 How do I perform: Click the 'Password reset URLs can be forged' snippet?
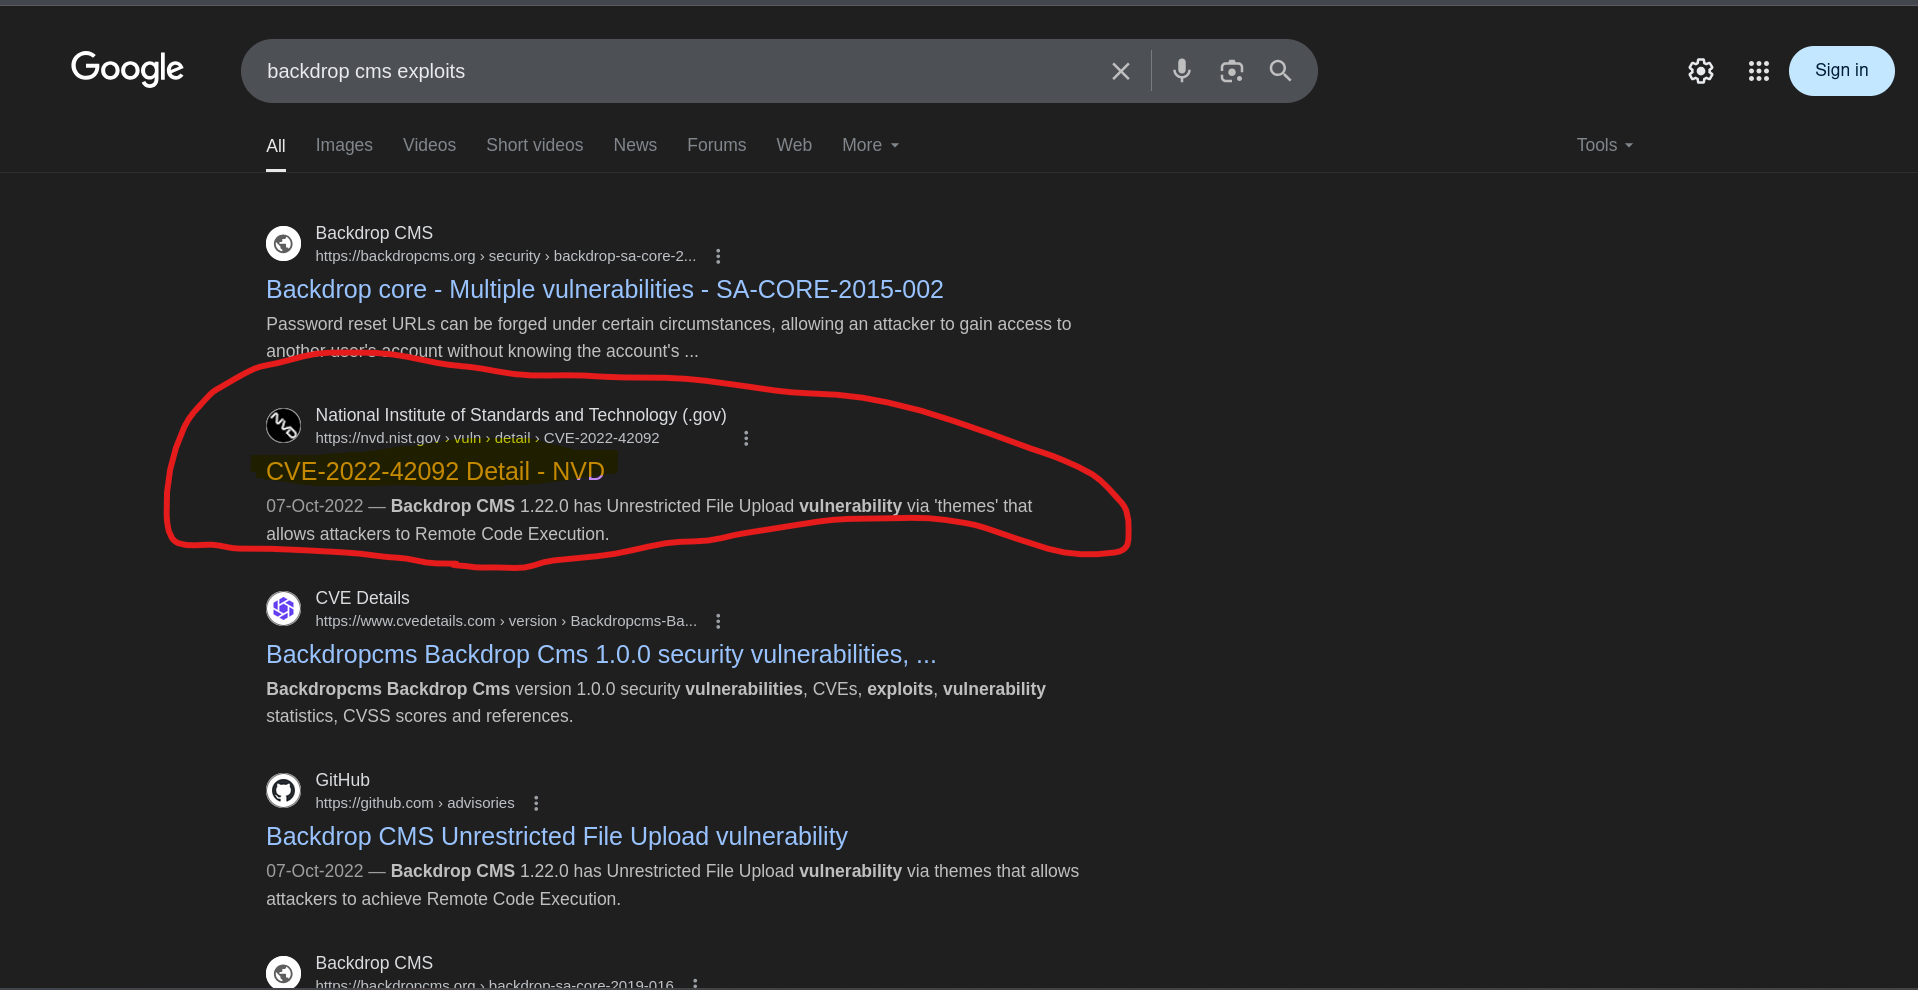(668, 337)
